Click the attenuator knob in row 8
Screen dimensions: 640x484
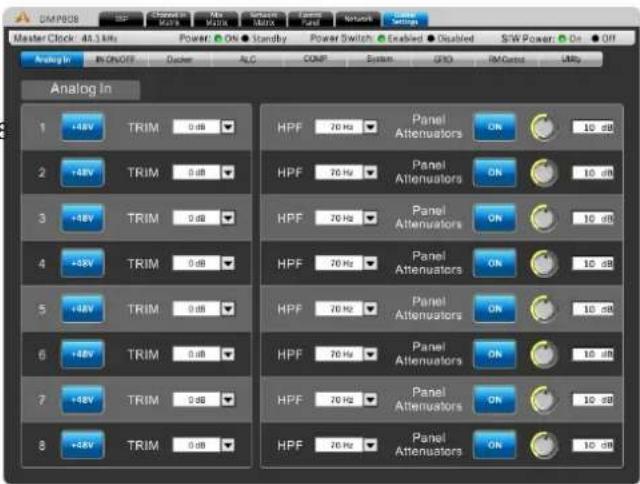click(x=544, y=445)
